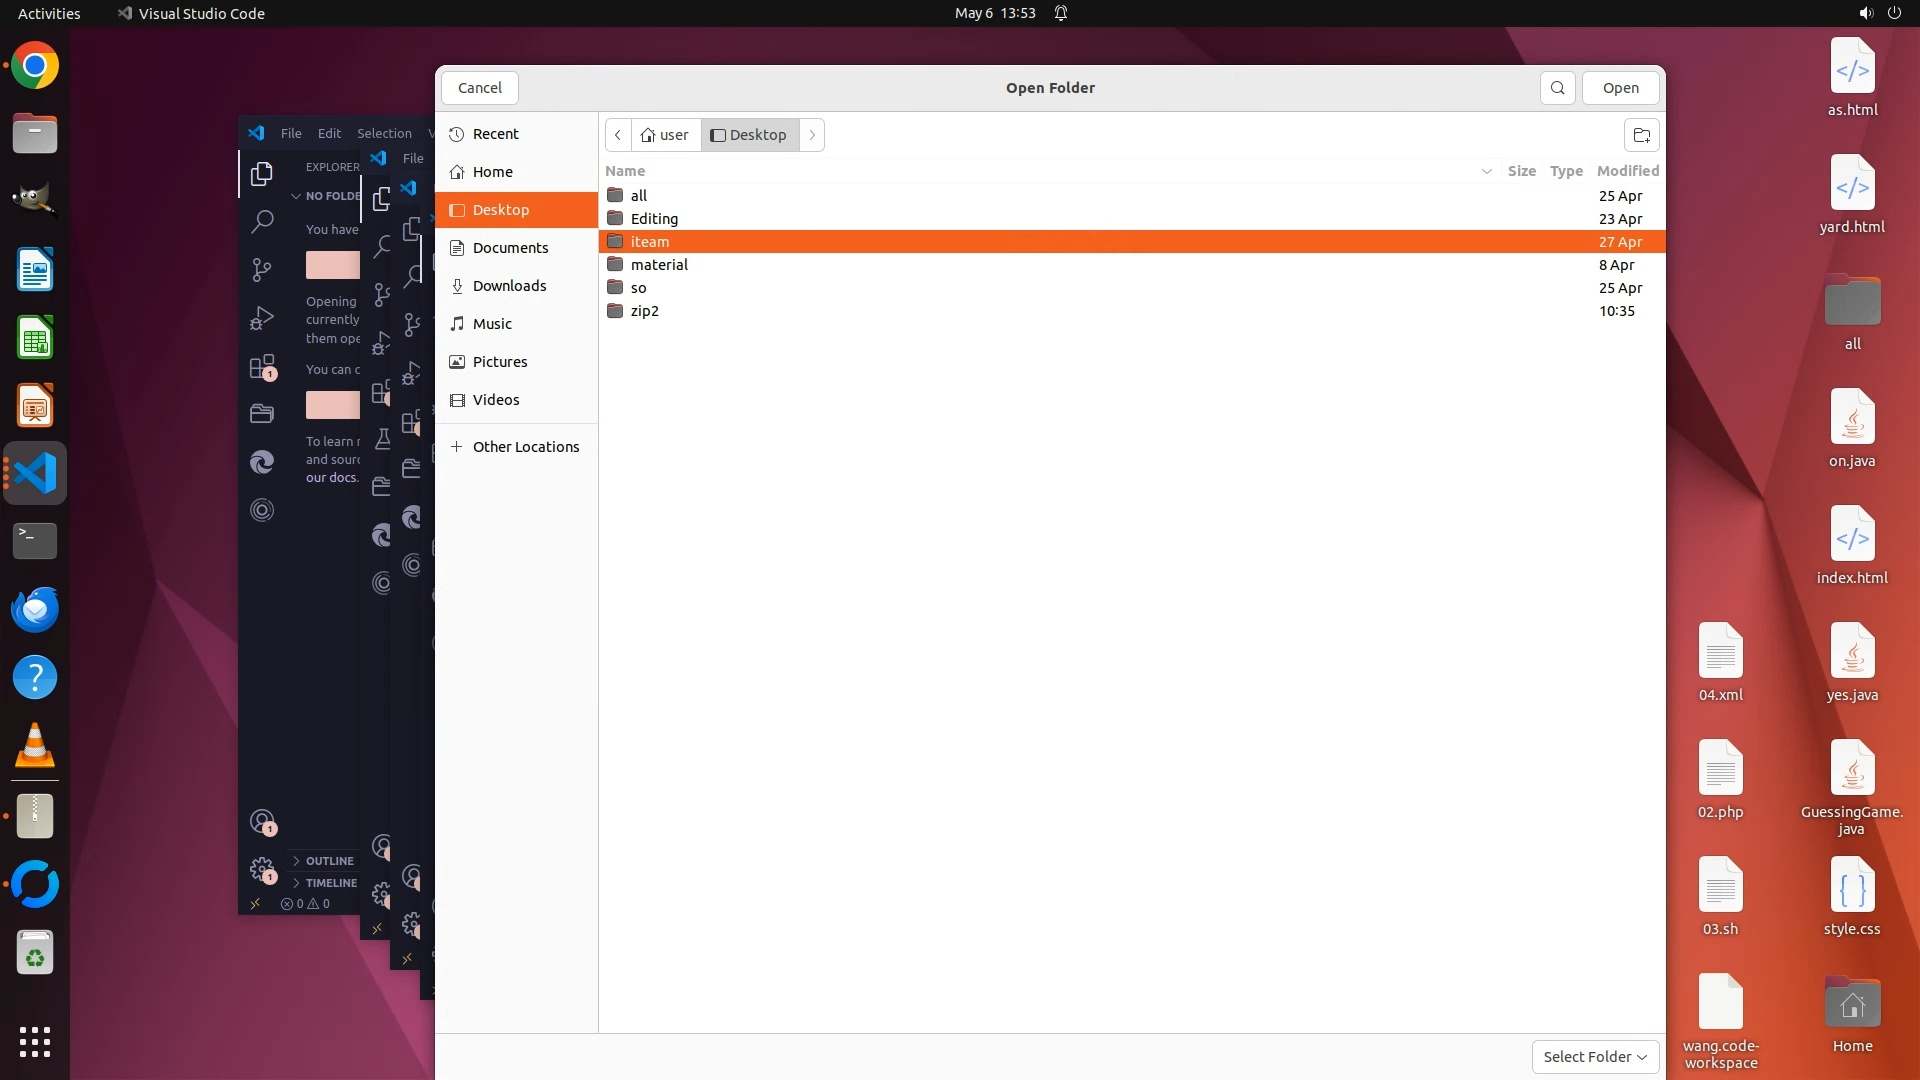Open the Edit menu in VS Code

click(329, 133)
